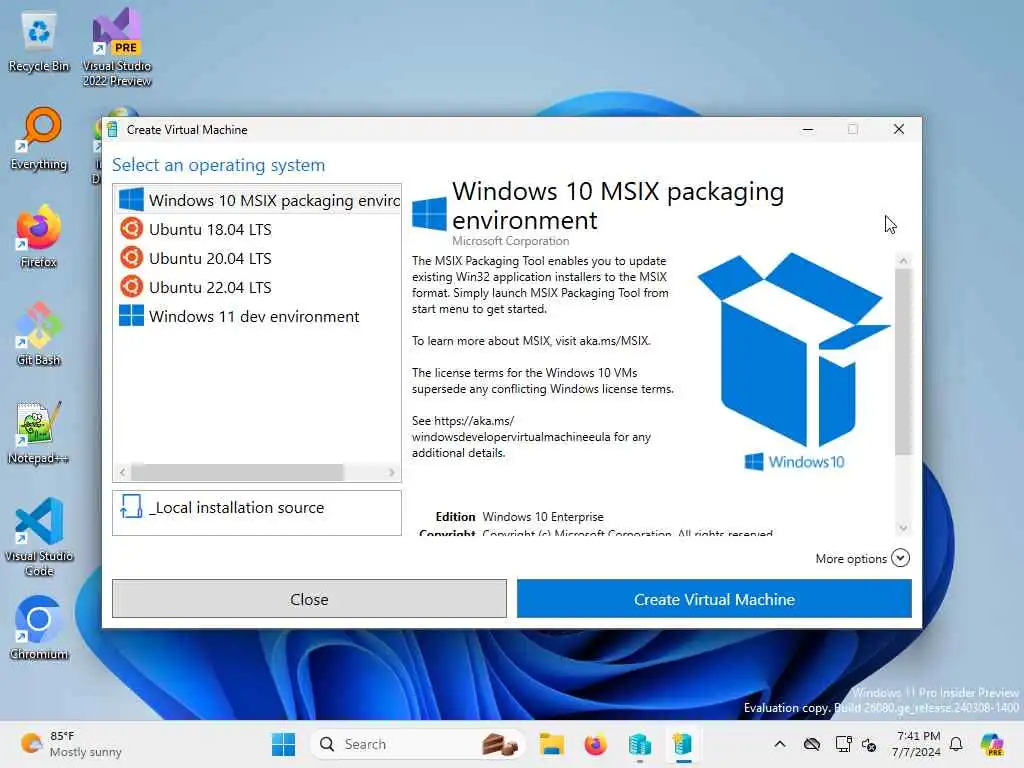Click the cloud sync tray icon
The image size is (1024, 768).
point(812,744)
